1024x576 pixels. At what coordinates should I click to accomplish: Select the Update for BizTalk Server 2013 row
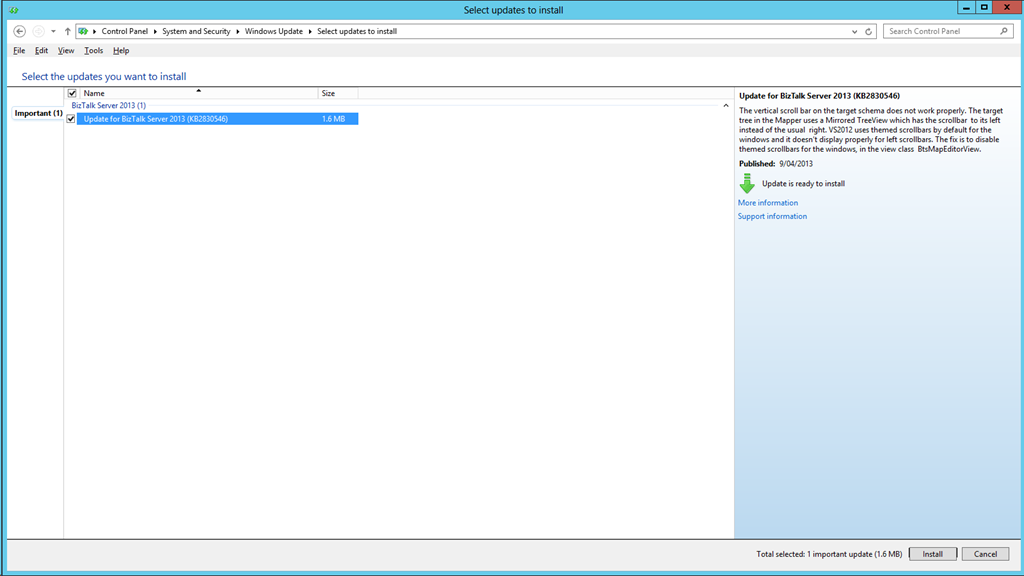pyautogui.click(x=217, y=119)
